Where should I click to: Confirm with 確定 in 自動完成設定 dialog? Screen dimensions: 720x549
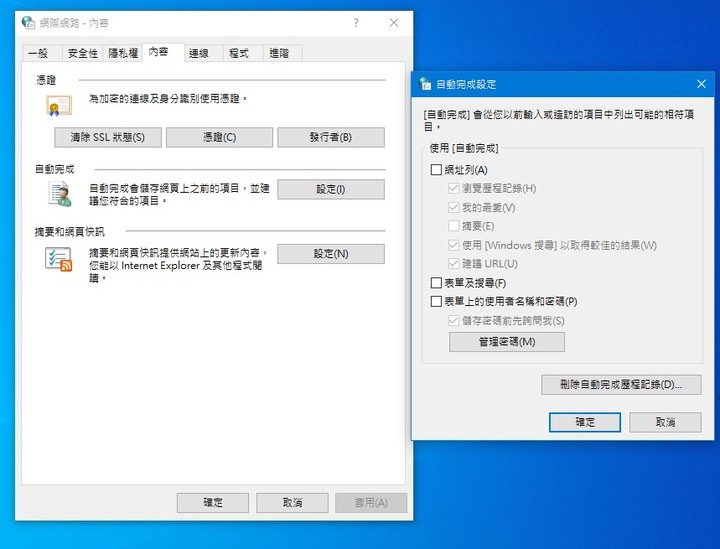coord(585,422)
